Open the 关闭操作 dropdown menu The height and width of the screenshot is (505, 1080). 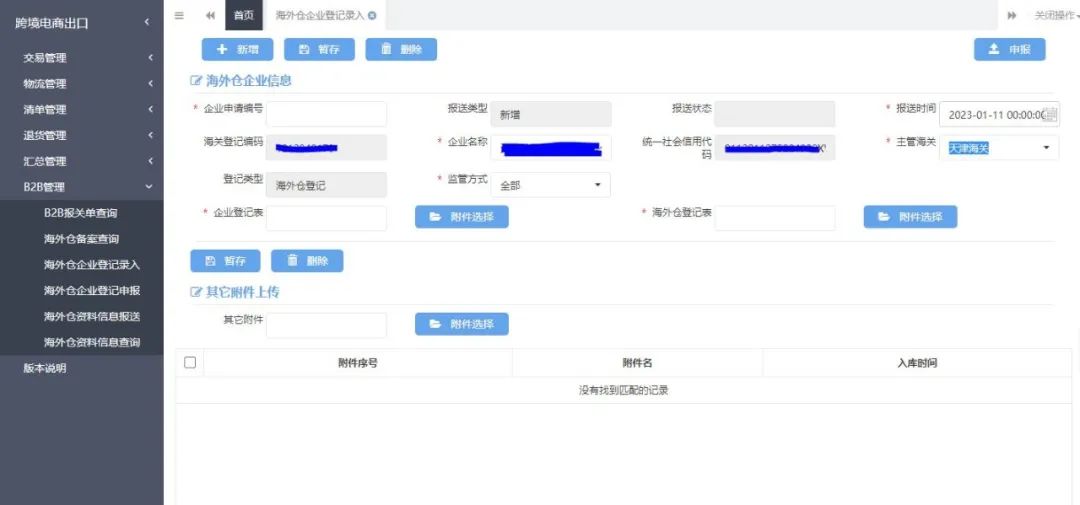pyautogui.click(x=1055, y=15)
